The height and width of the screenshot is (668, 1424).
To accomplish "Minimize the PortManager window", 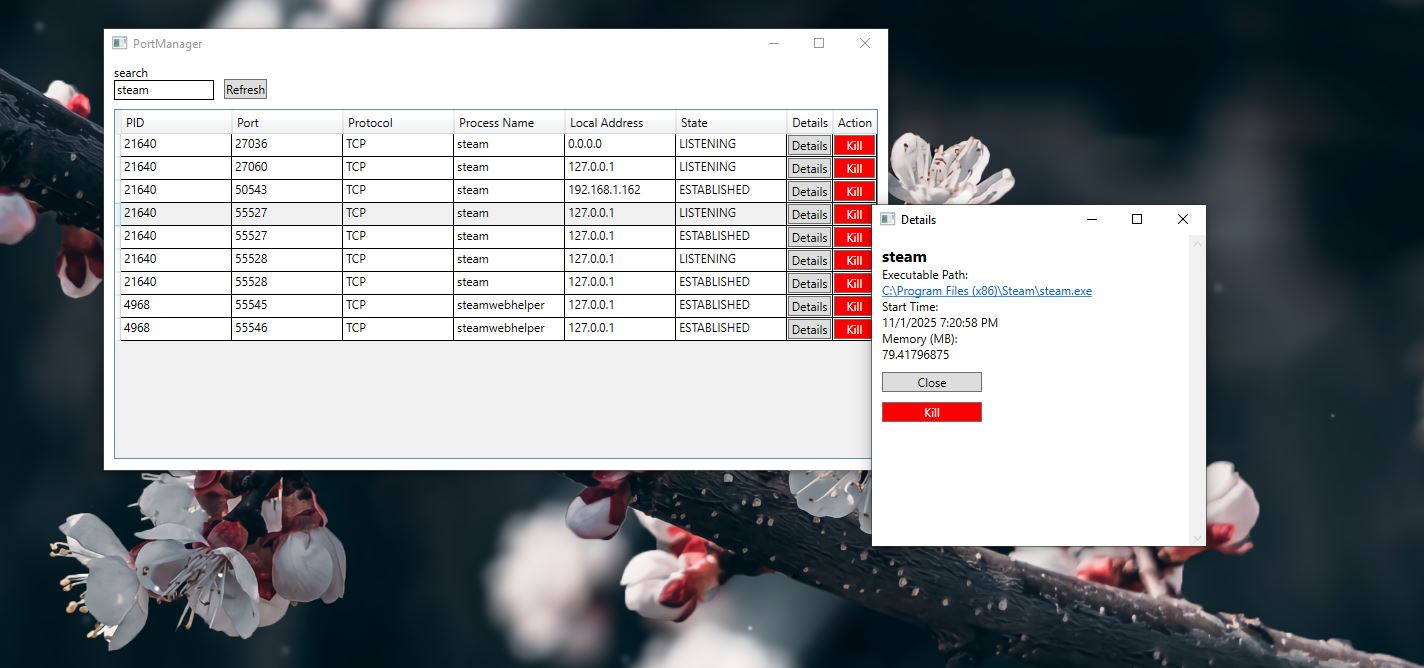I will tap(773, 43).
